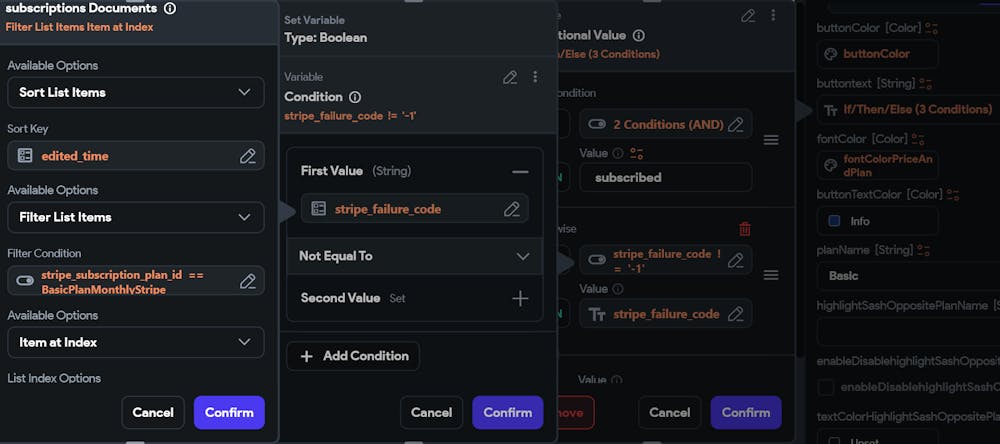Confirm the subscriptions Documents panel
The height and width of the screenshot is (444, 1000).
pyautogui.click(x=229, y=412)
